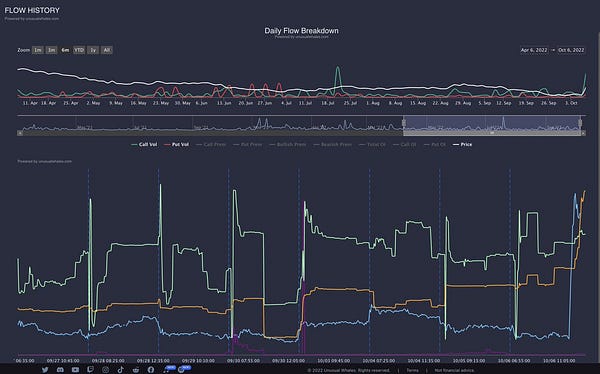The height and width of the screenshot is (374, 600).
Task: Open the Reddit footer icon
Action: tap(136, 370)
